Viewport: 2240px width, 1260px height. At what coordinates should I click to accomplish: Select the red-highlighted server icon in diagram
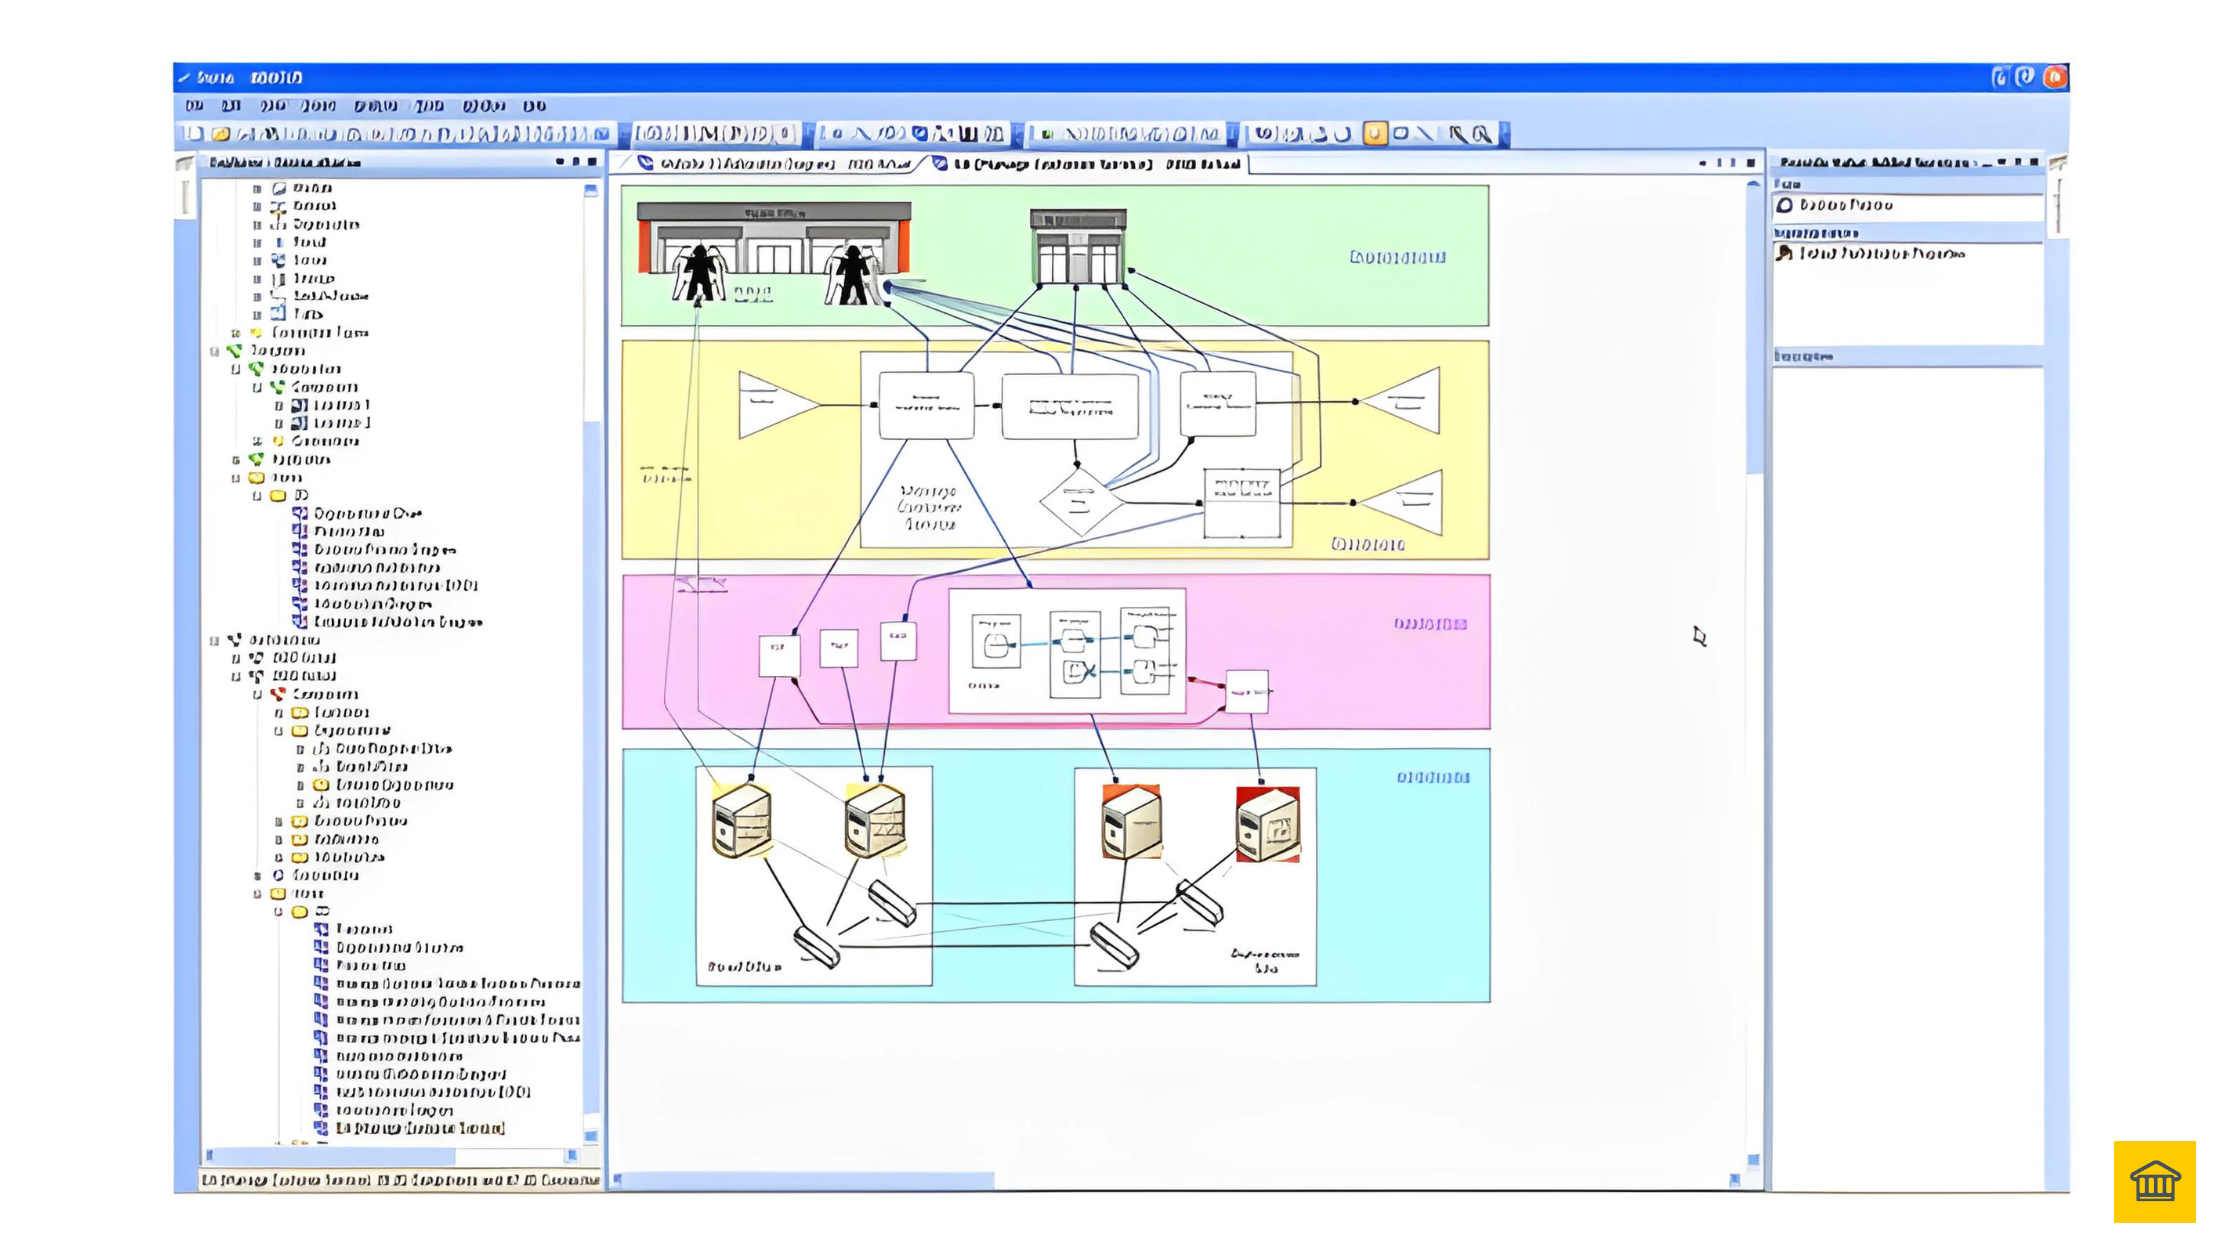click(1267, 824)
